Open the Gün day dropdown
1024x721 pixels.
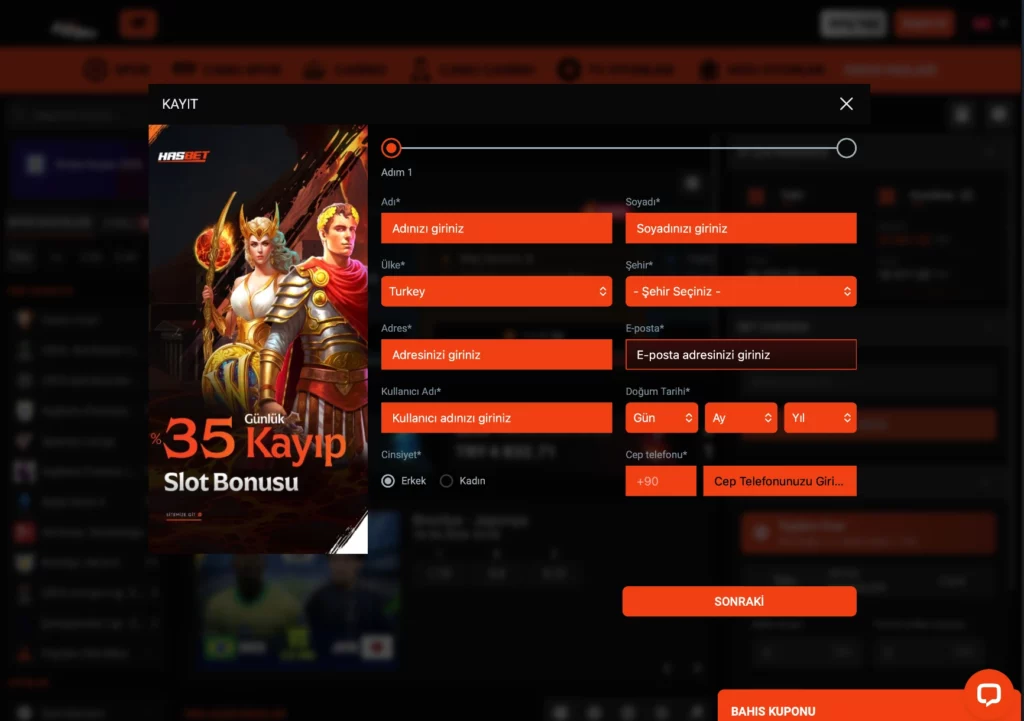tap(662, 418)
